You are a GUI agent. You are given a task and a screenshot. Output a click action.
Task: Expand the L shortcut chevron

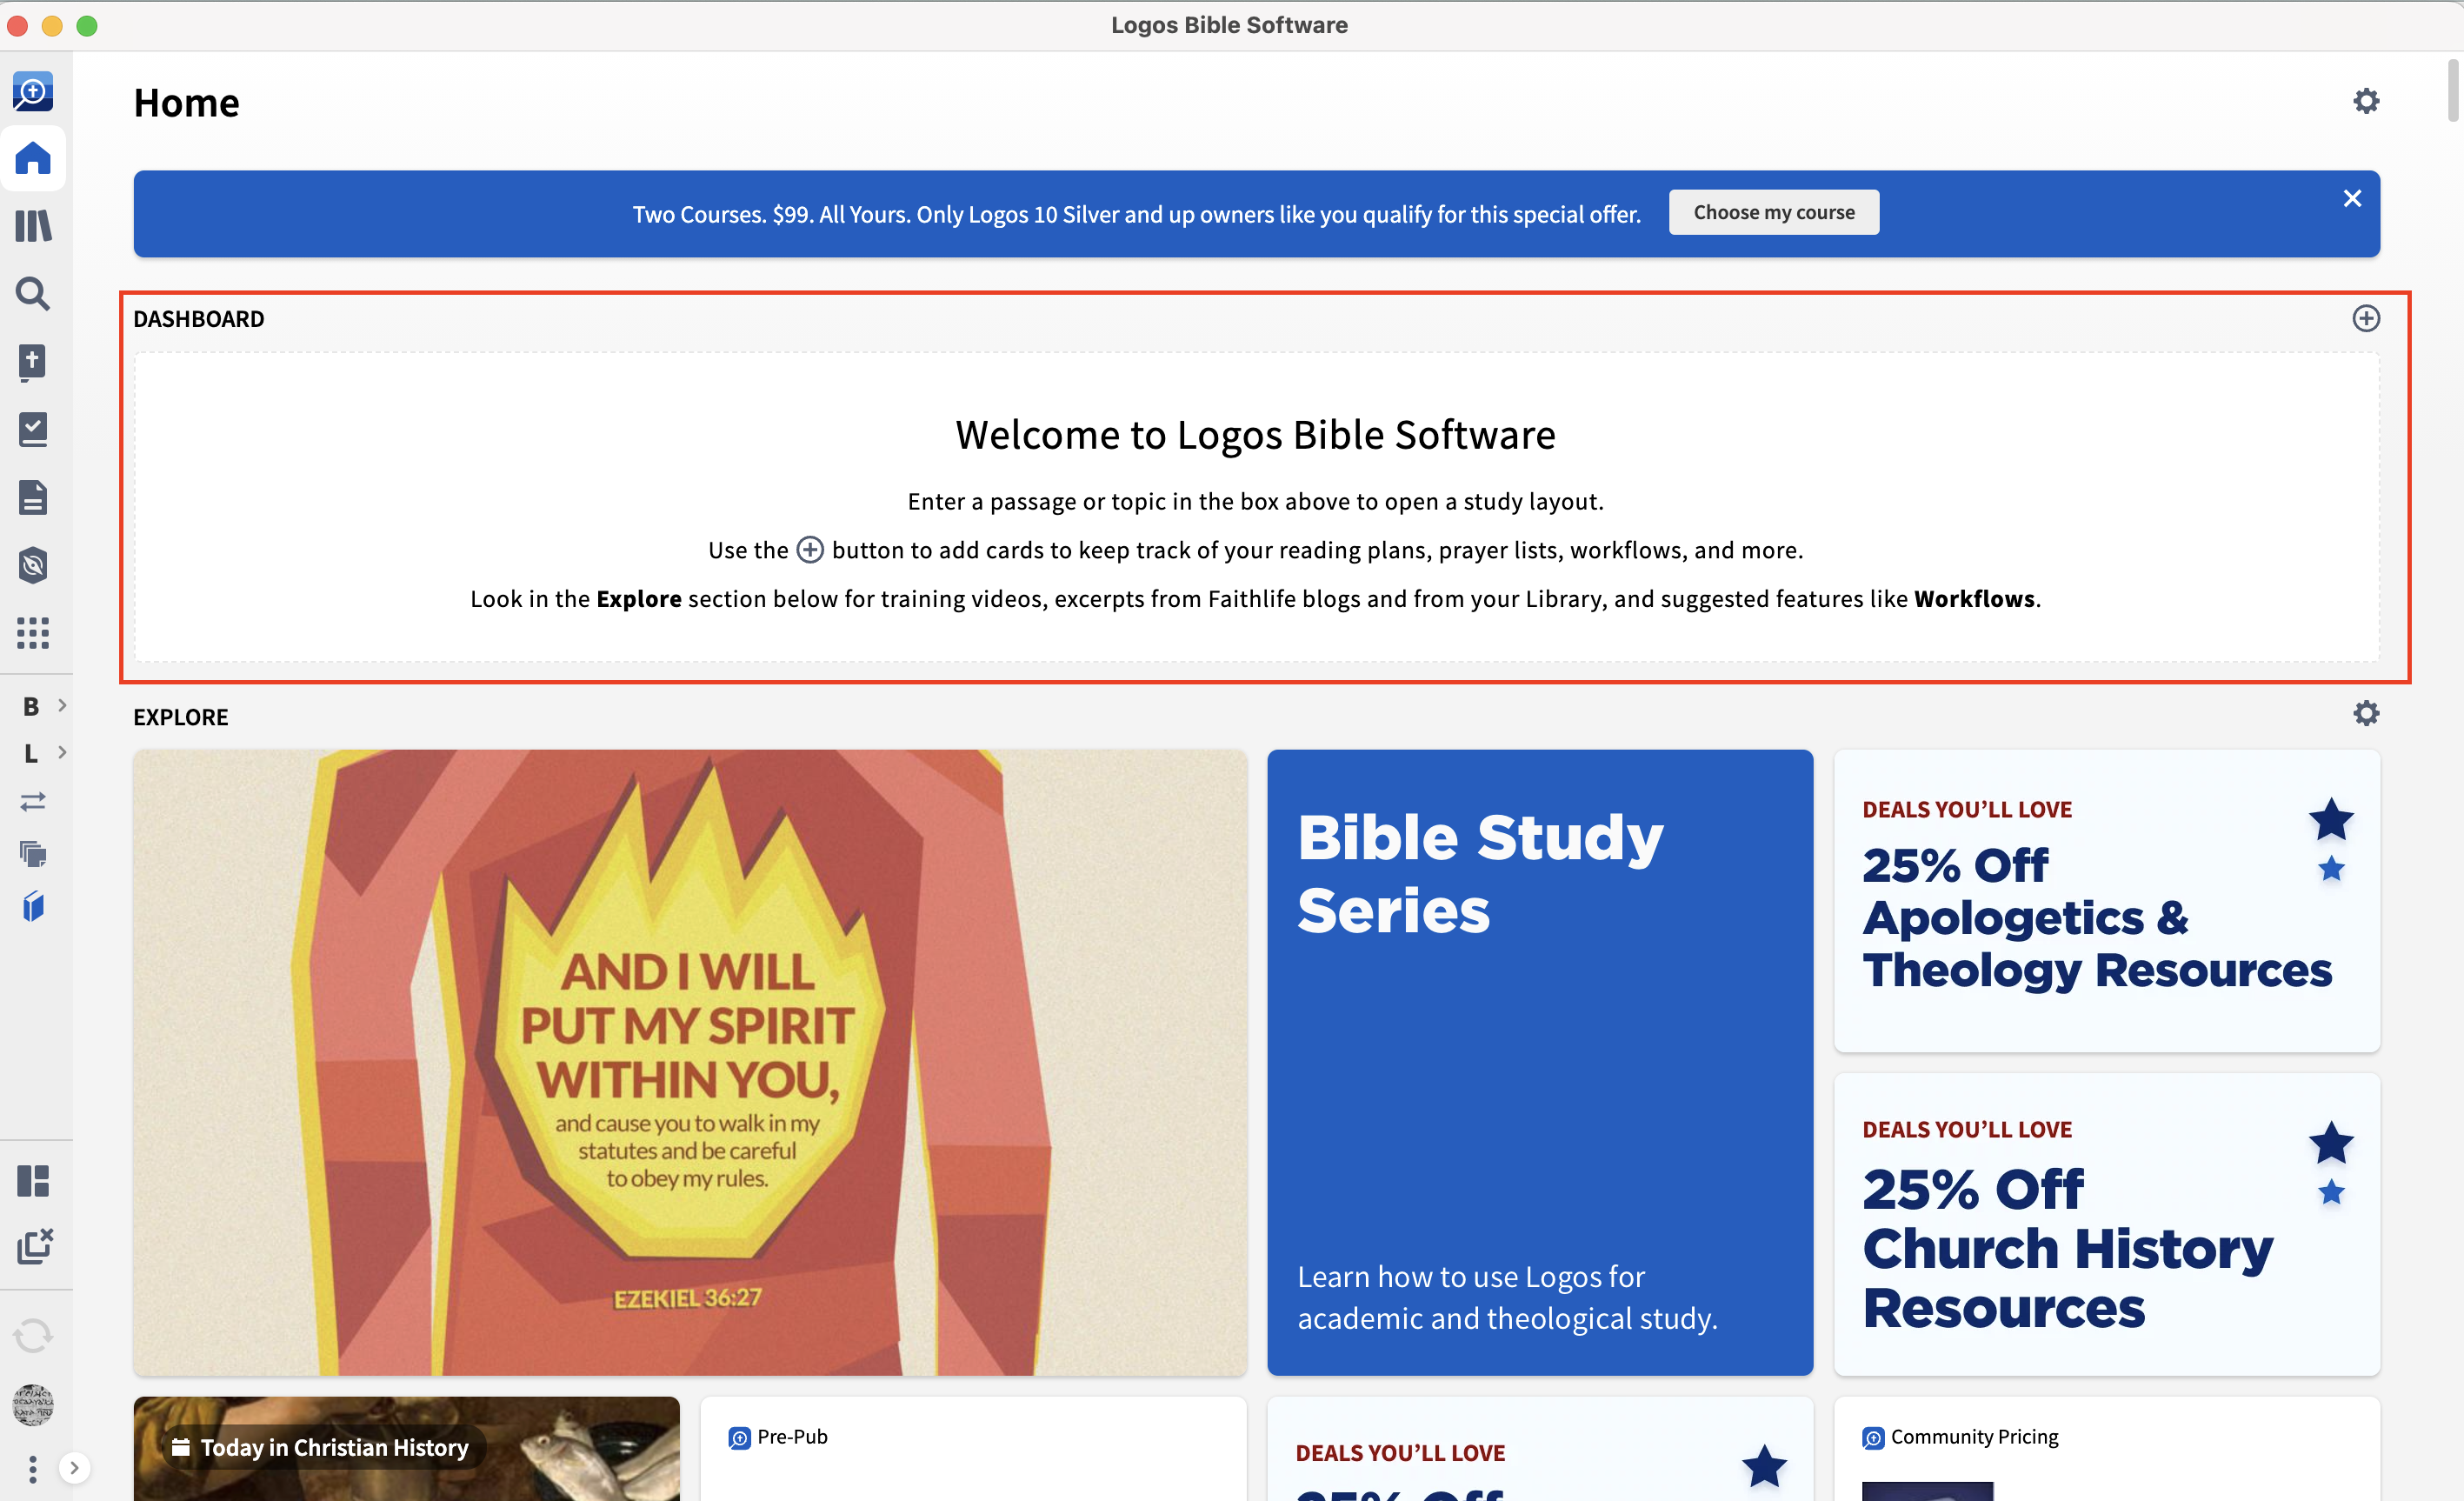click(x=62, y=752)
